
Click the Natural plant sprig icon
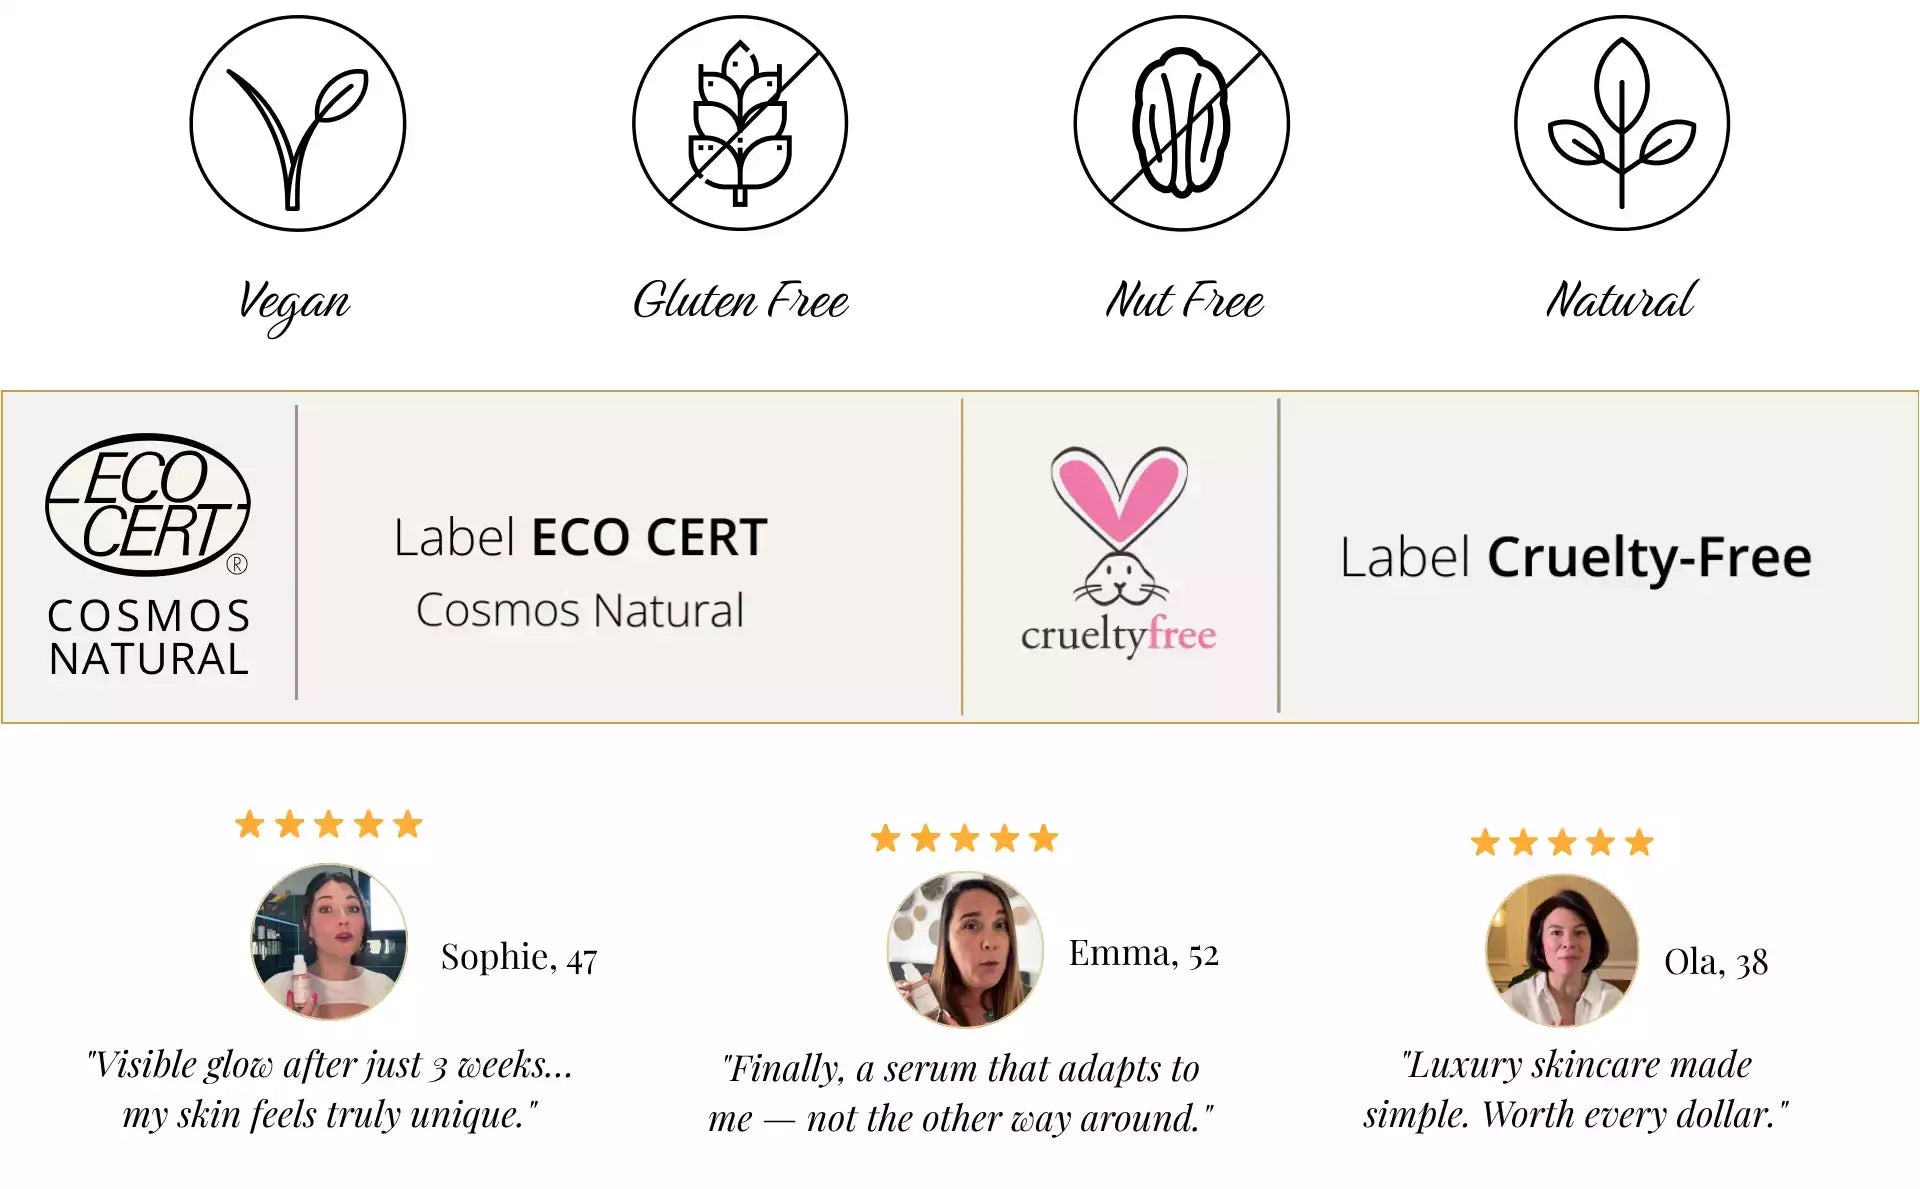click(1622, 123)
